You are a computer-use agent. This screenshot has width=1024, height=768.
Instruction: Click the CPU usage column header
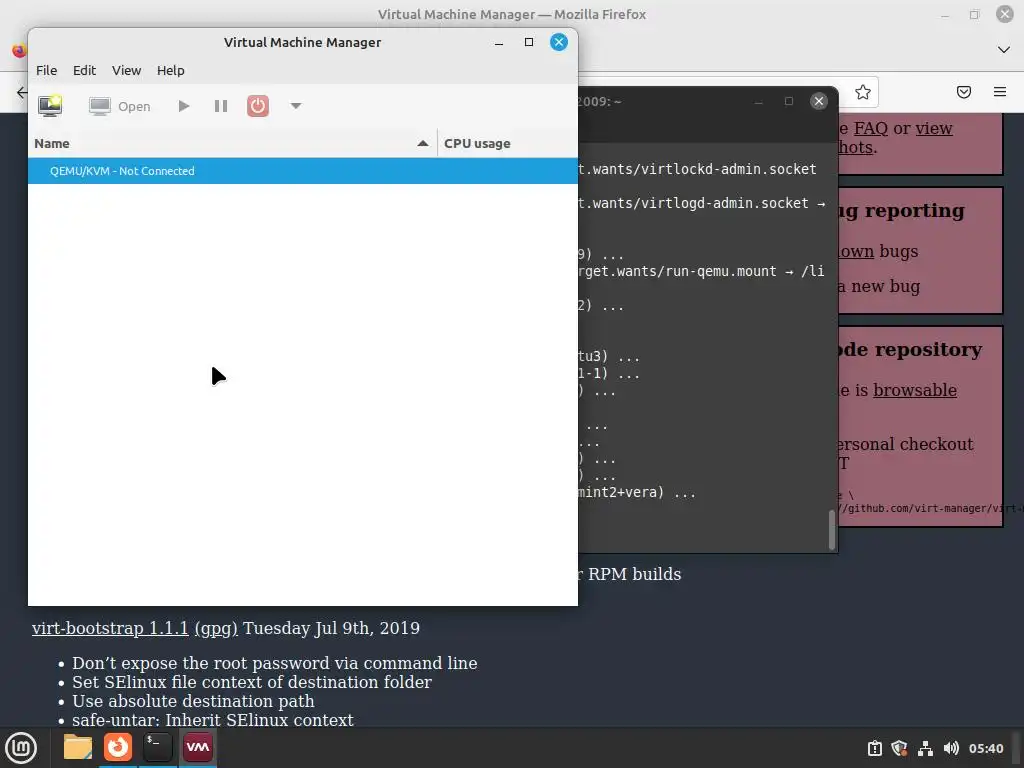point(507,143)
